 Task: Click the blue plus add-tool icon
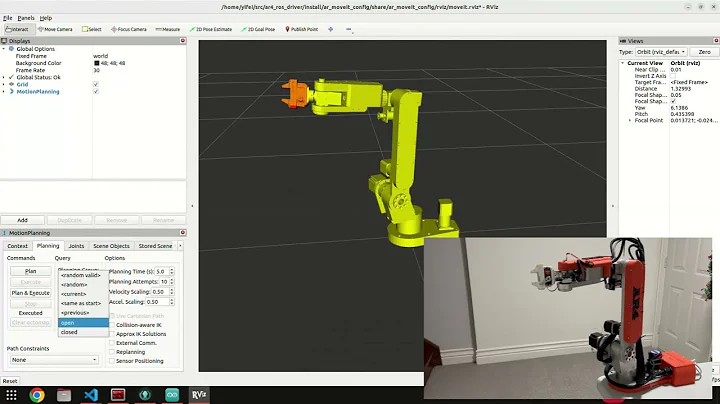click(331, 29)
